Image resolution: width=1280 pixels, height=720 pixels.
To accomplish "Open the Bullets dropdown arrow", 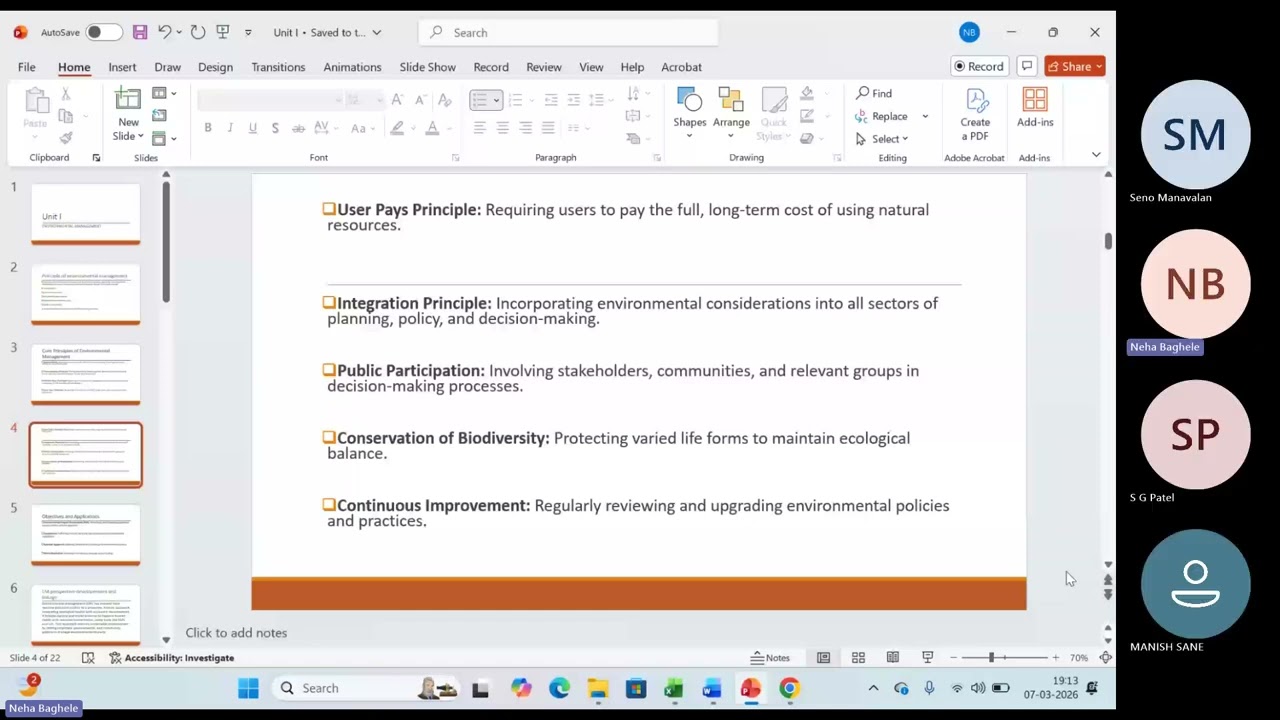I will coord(496,99).
